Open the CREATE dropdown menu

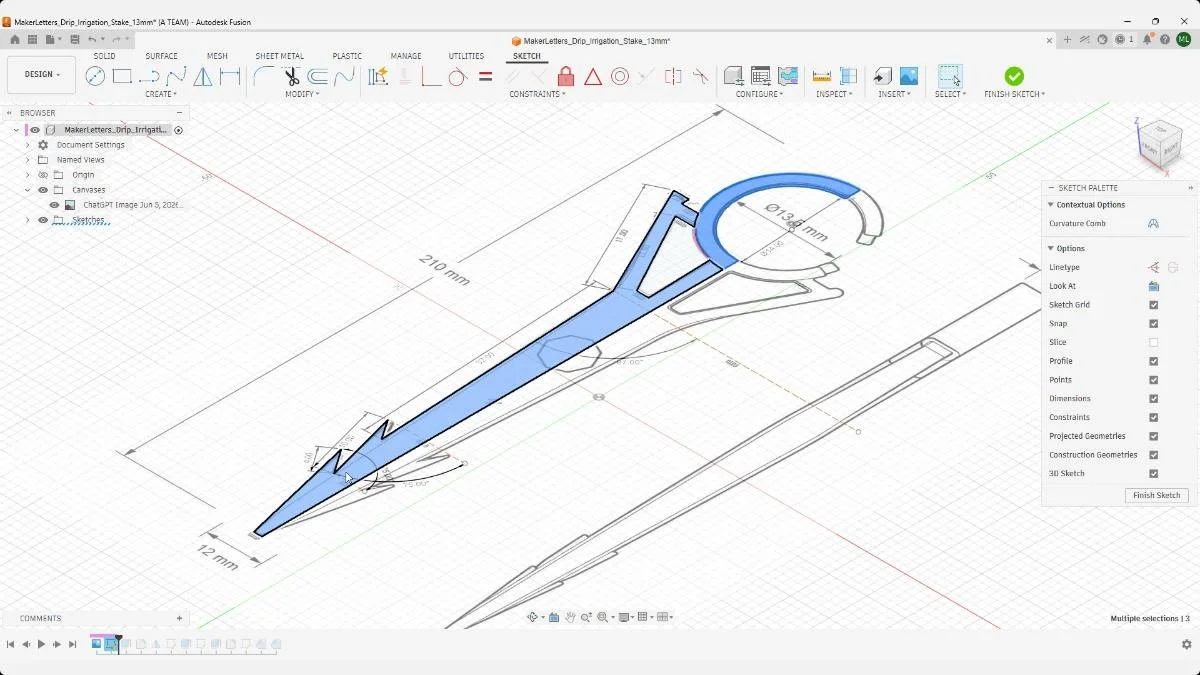pos(161,94)
